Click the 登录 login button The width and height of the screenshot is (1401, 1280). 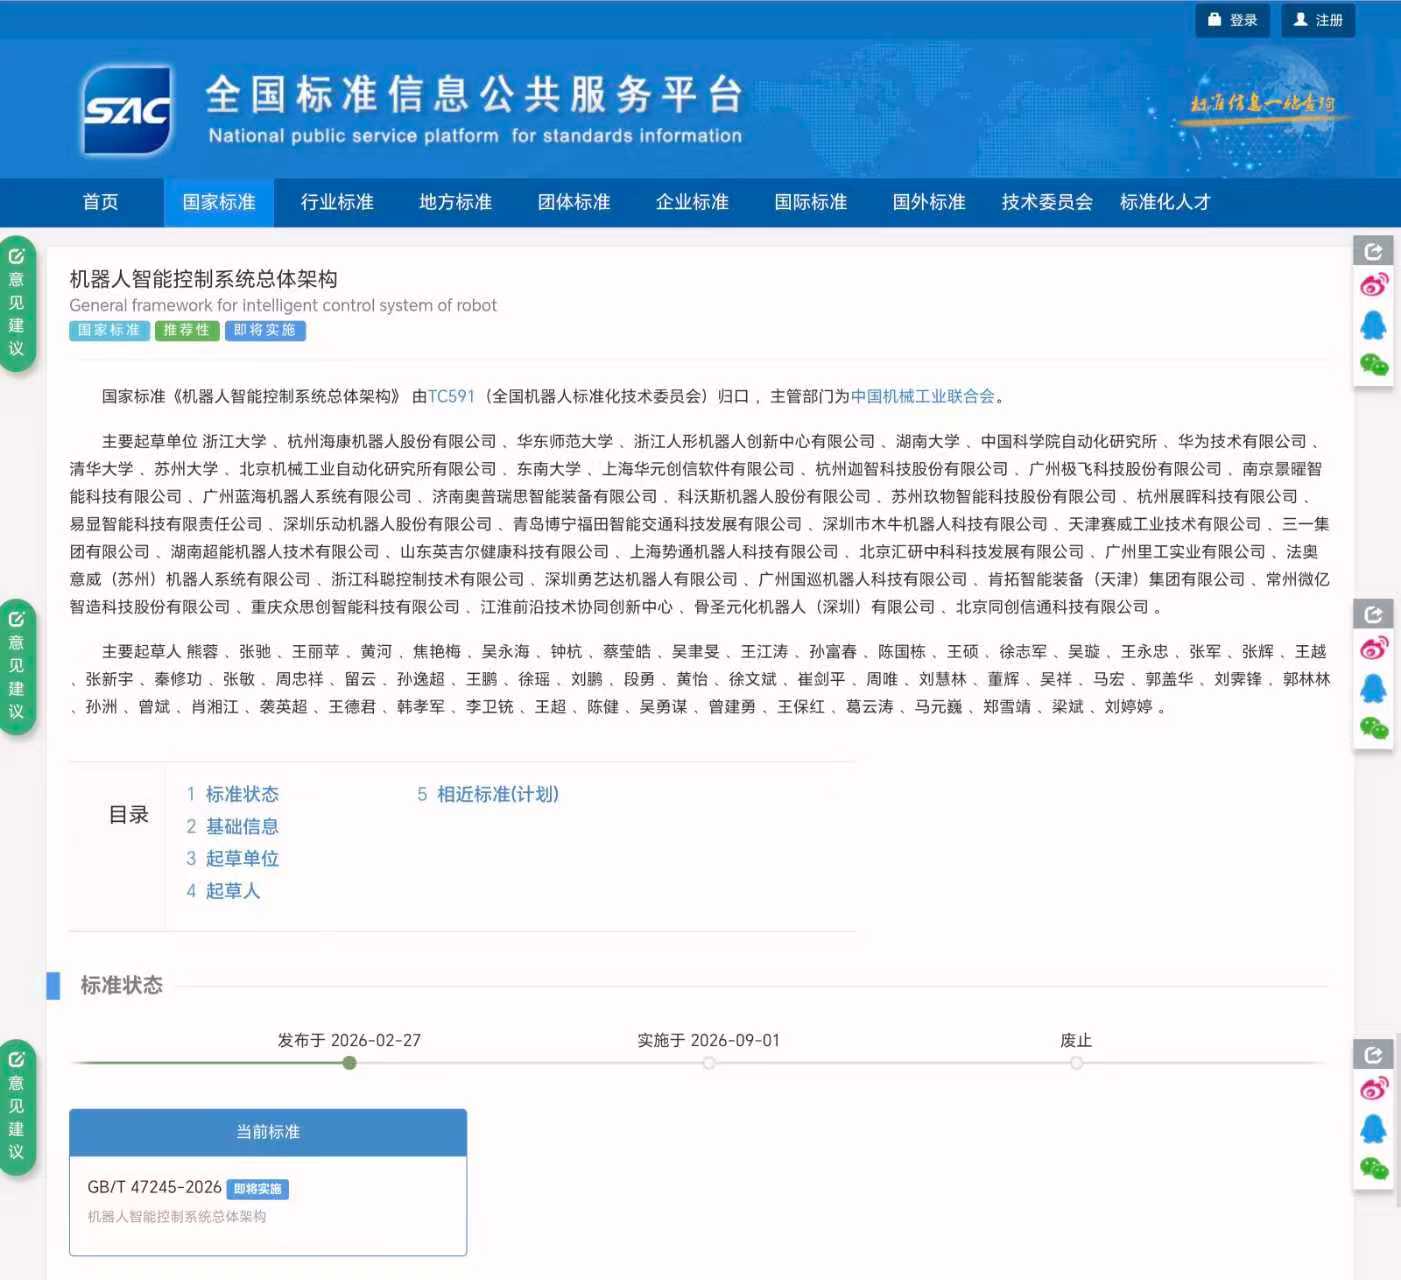click(x=1232, y=20)
